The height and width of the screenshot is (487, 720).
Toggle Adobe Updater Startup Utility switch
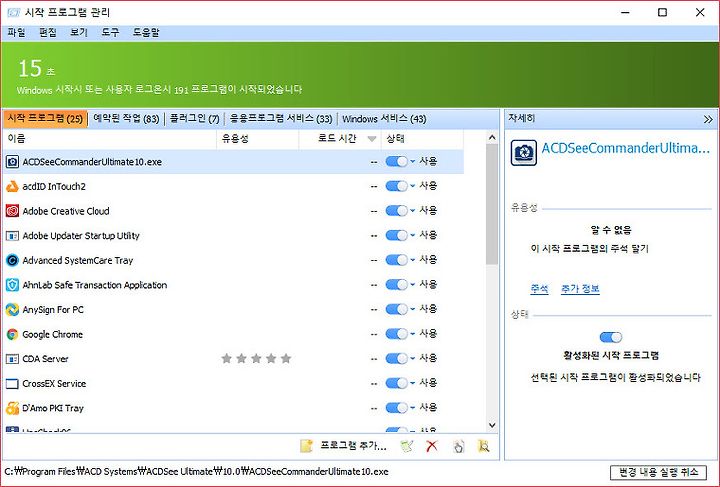(x=397, y=235)
